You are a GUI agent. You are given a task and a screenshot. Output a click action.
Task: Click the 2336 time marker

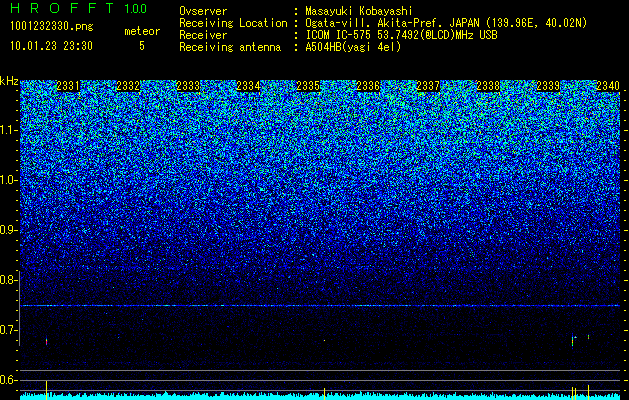click(368, 86)
